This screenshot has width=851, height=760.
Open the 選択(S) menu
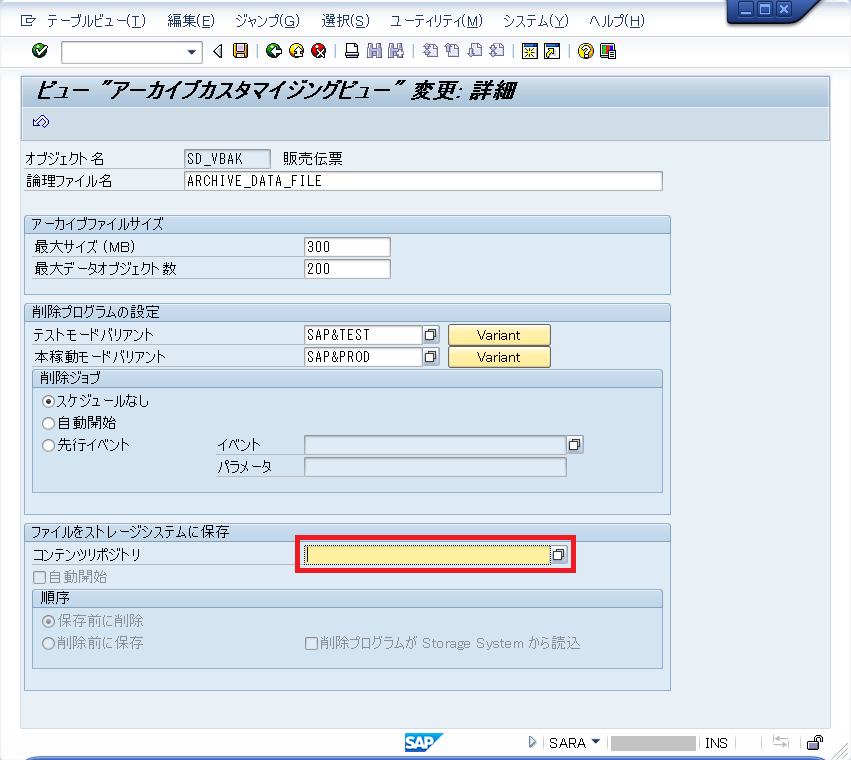(x=346, y=21)
